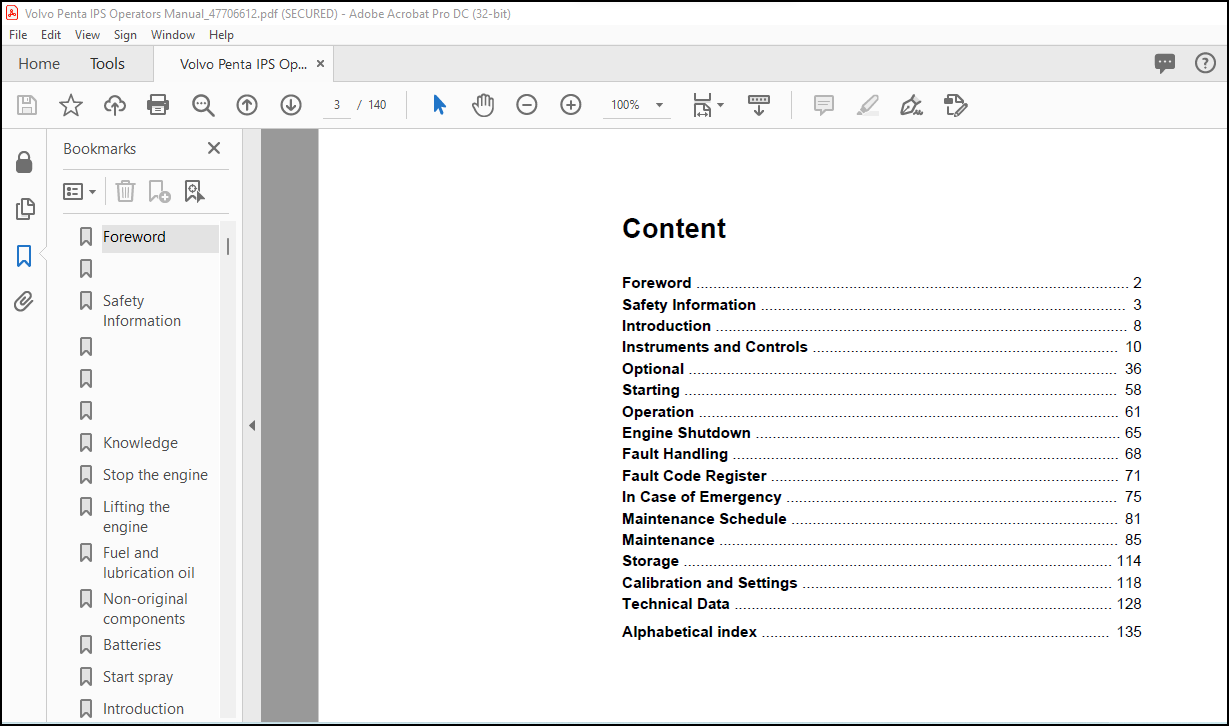Screen dimensions: 1229x726
Task: Close the Volvo Penta IPS document tab
Action: (x=320, y=63)
